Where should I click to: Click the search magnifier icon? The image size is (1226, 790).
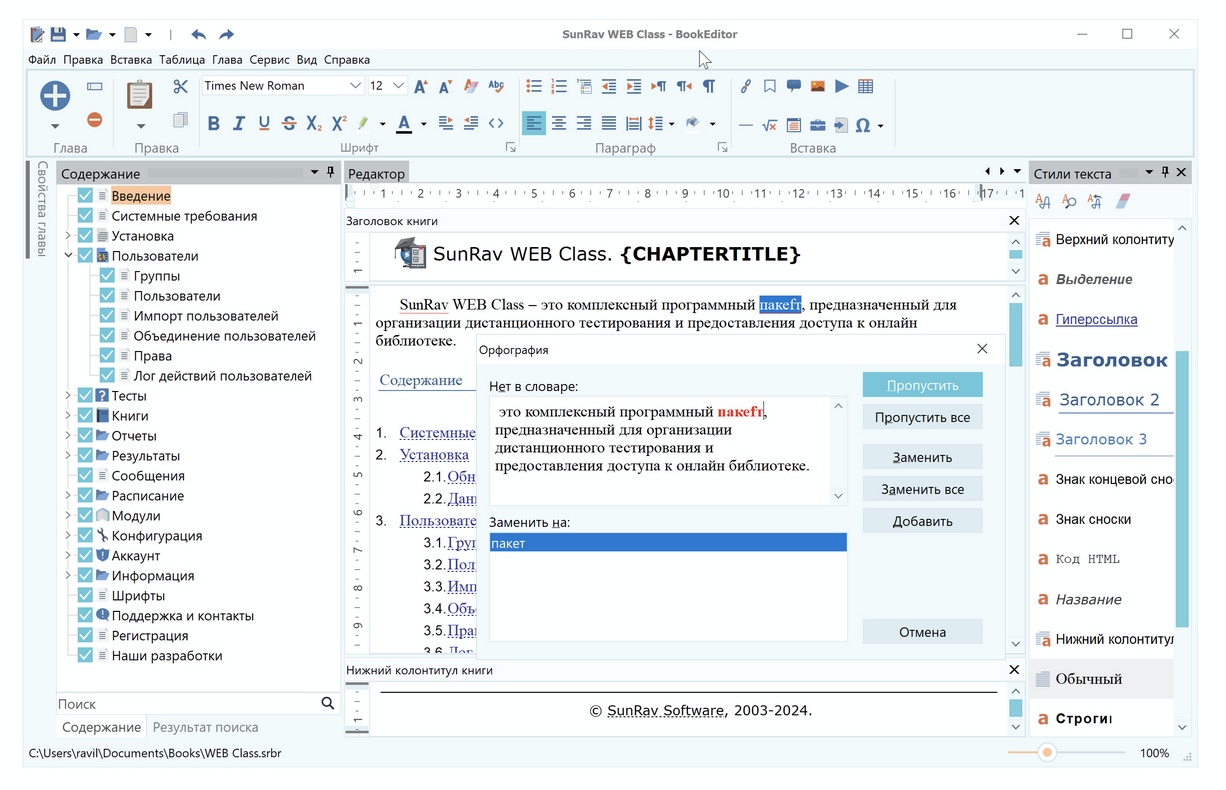[x=328, y=704]
